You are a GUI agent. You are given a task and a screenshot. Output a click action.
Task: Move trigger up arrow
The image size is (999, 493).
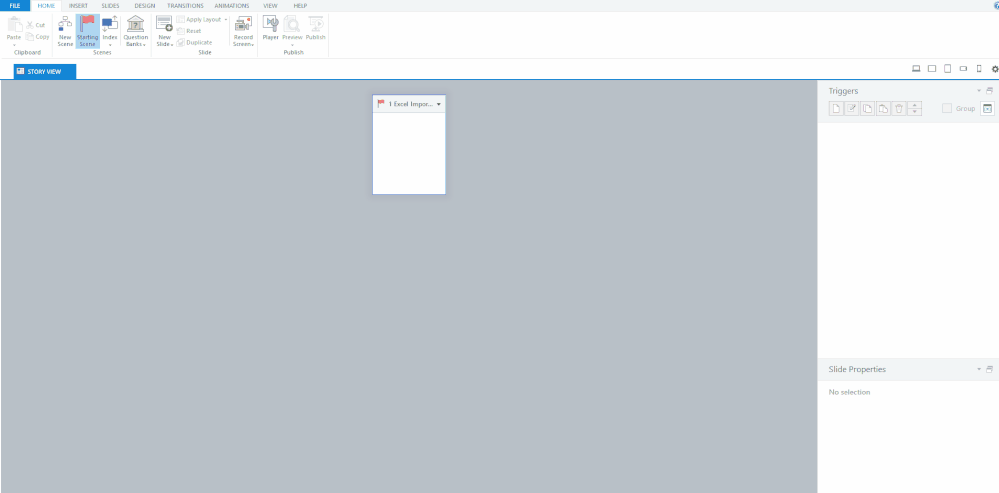point(914,105)
